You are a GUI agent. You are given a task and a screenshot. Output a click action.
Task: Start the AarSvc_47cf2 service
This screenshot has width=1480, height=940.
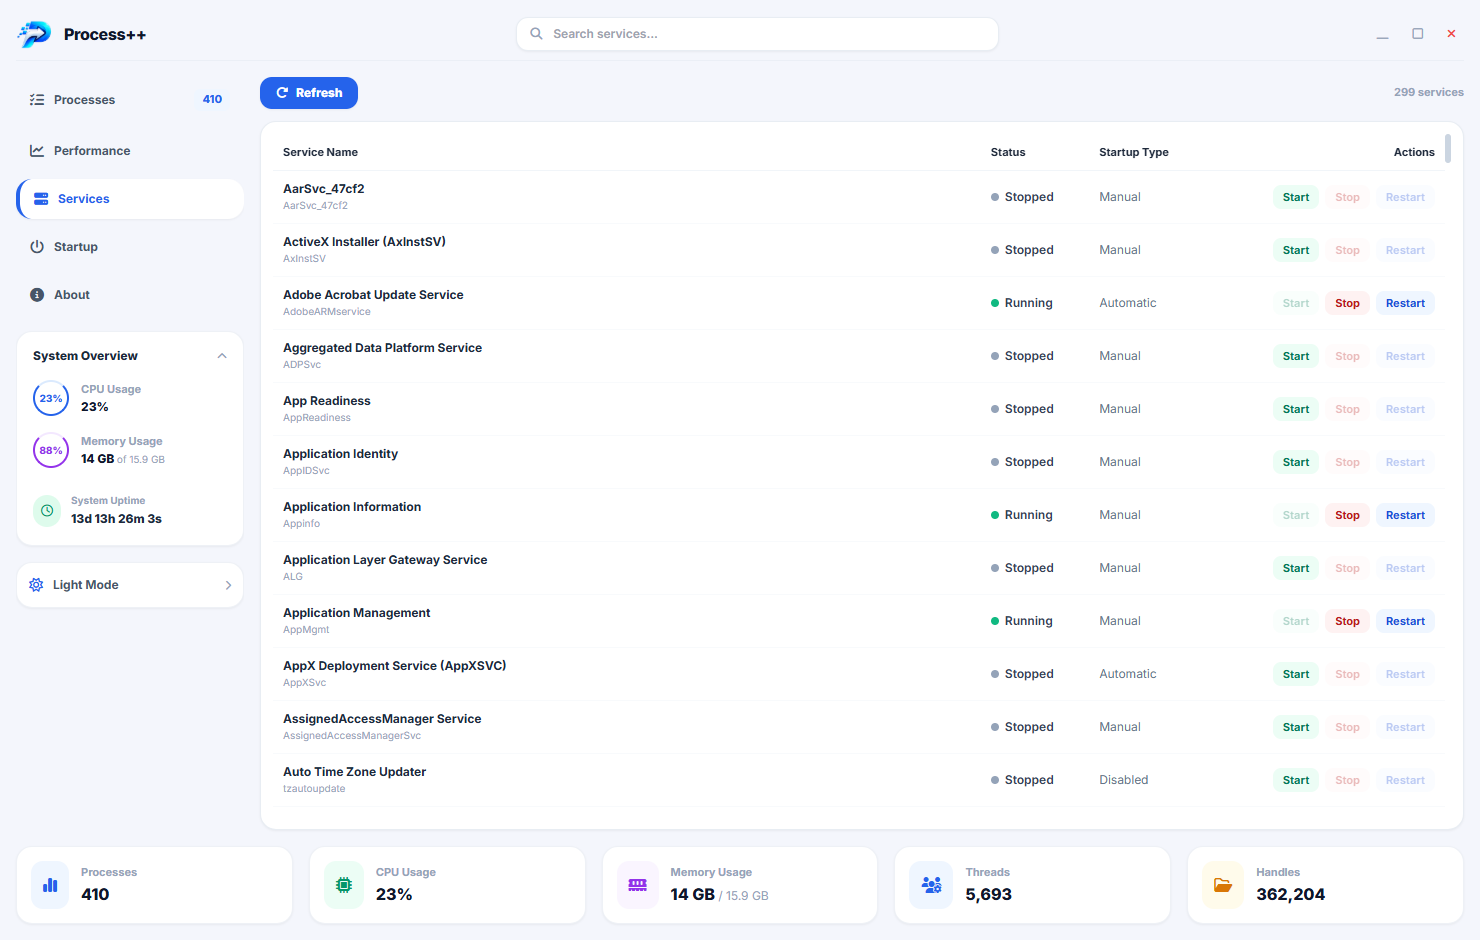[1296, 197]
